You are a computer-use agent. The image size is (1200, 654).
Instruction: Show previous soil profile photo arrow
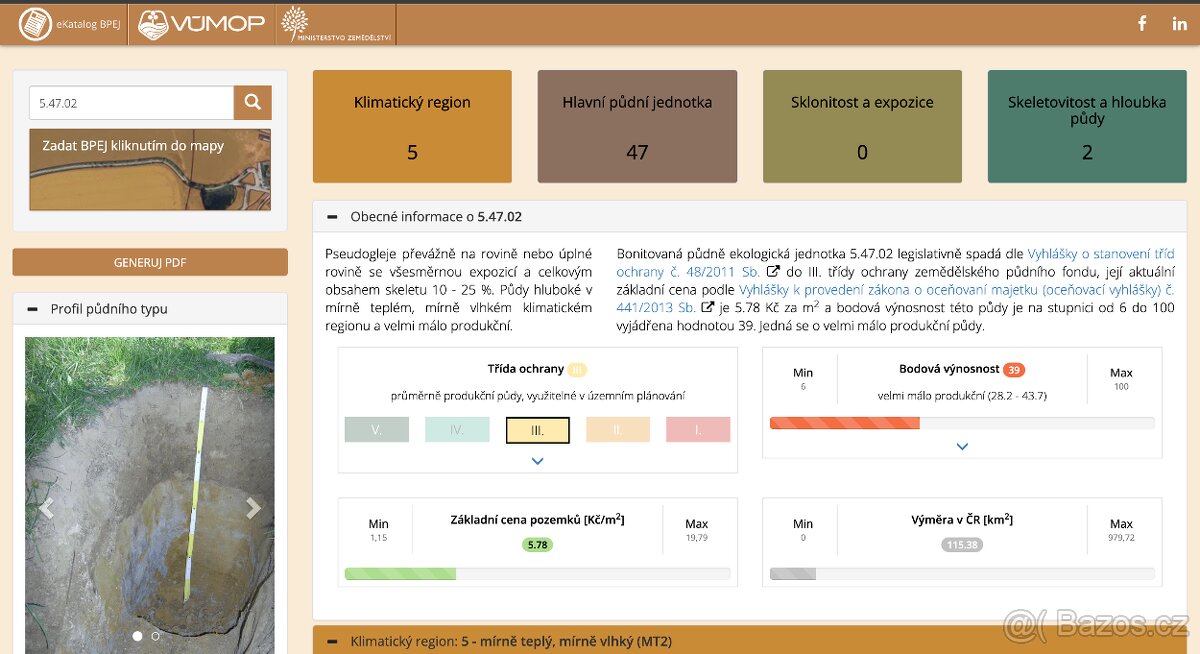(x=46, y=508)
